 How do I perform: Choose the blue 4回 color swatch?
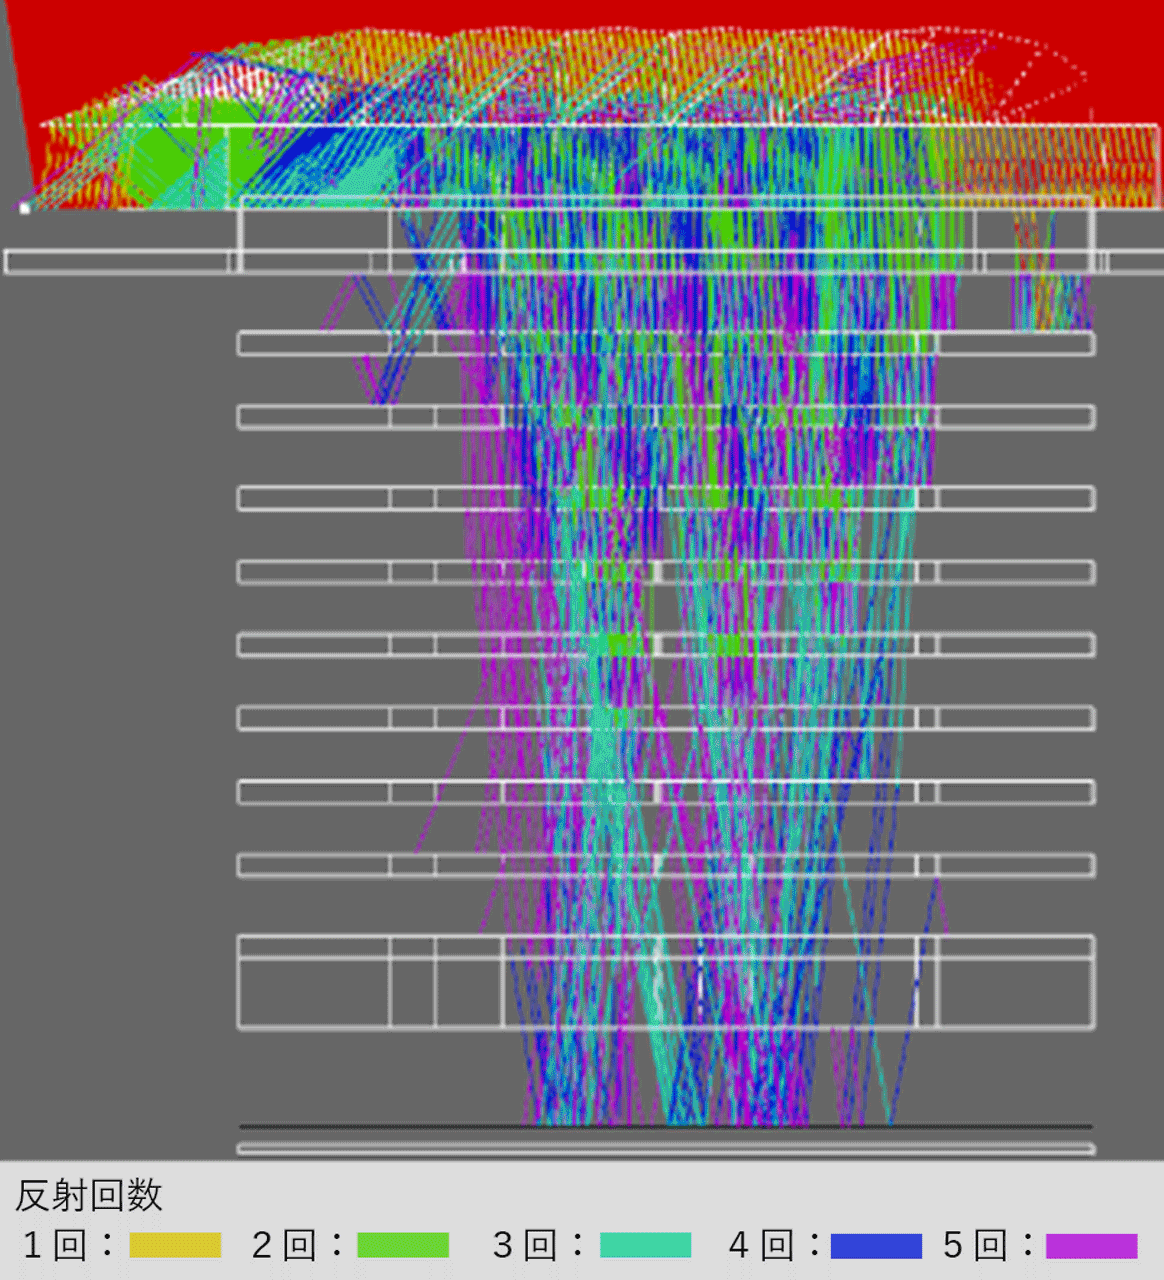(x=876, y=1245)
